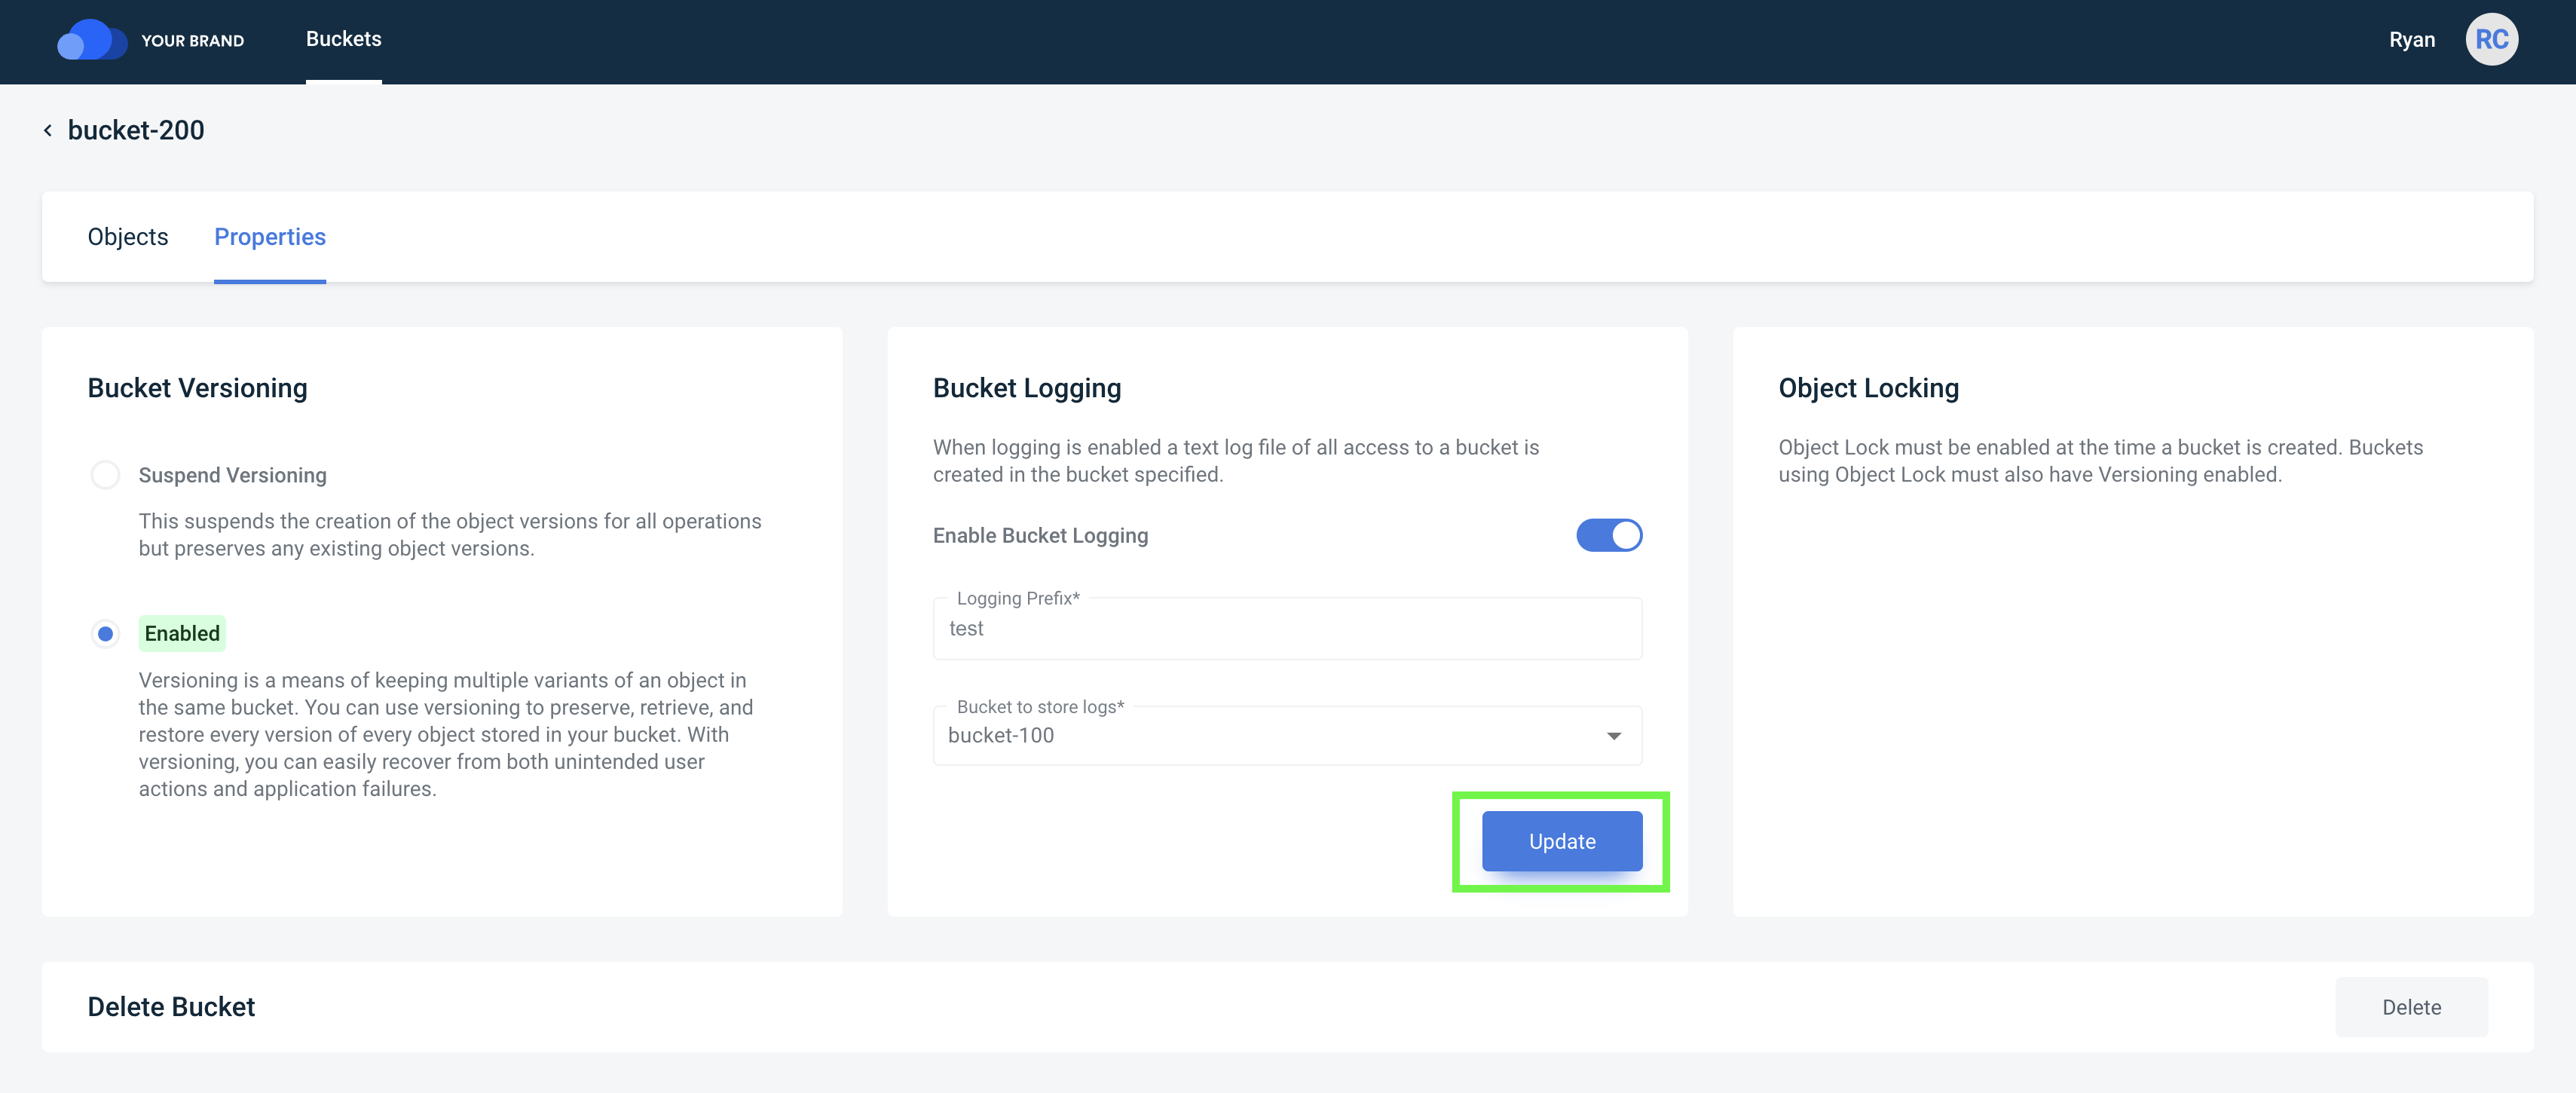Click the Enable Bucket Logging label
This screenshot has width=2576, height=1093.
(x=1040, y=536)
